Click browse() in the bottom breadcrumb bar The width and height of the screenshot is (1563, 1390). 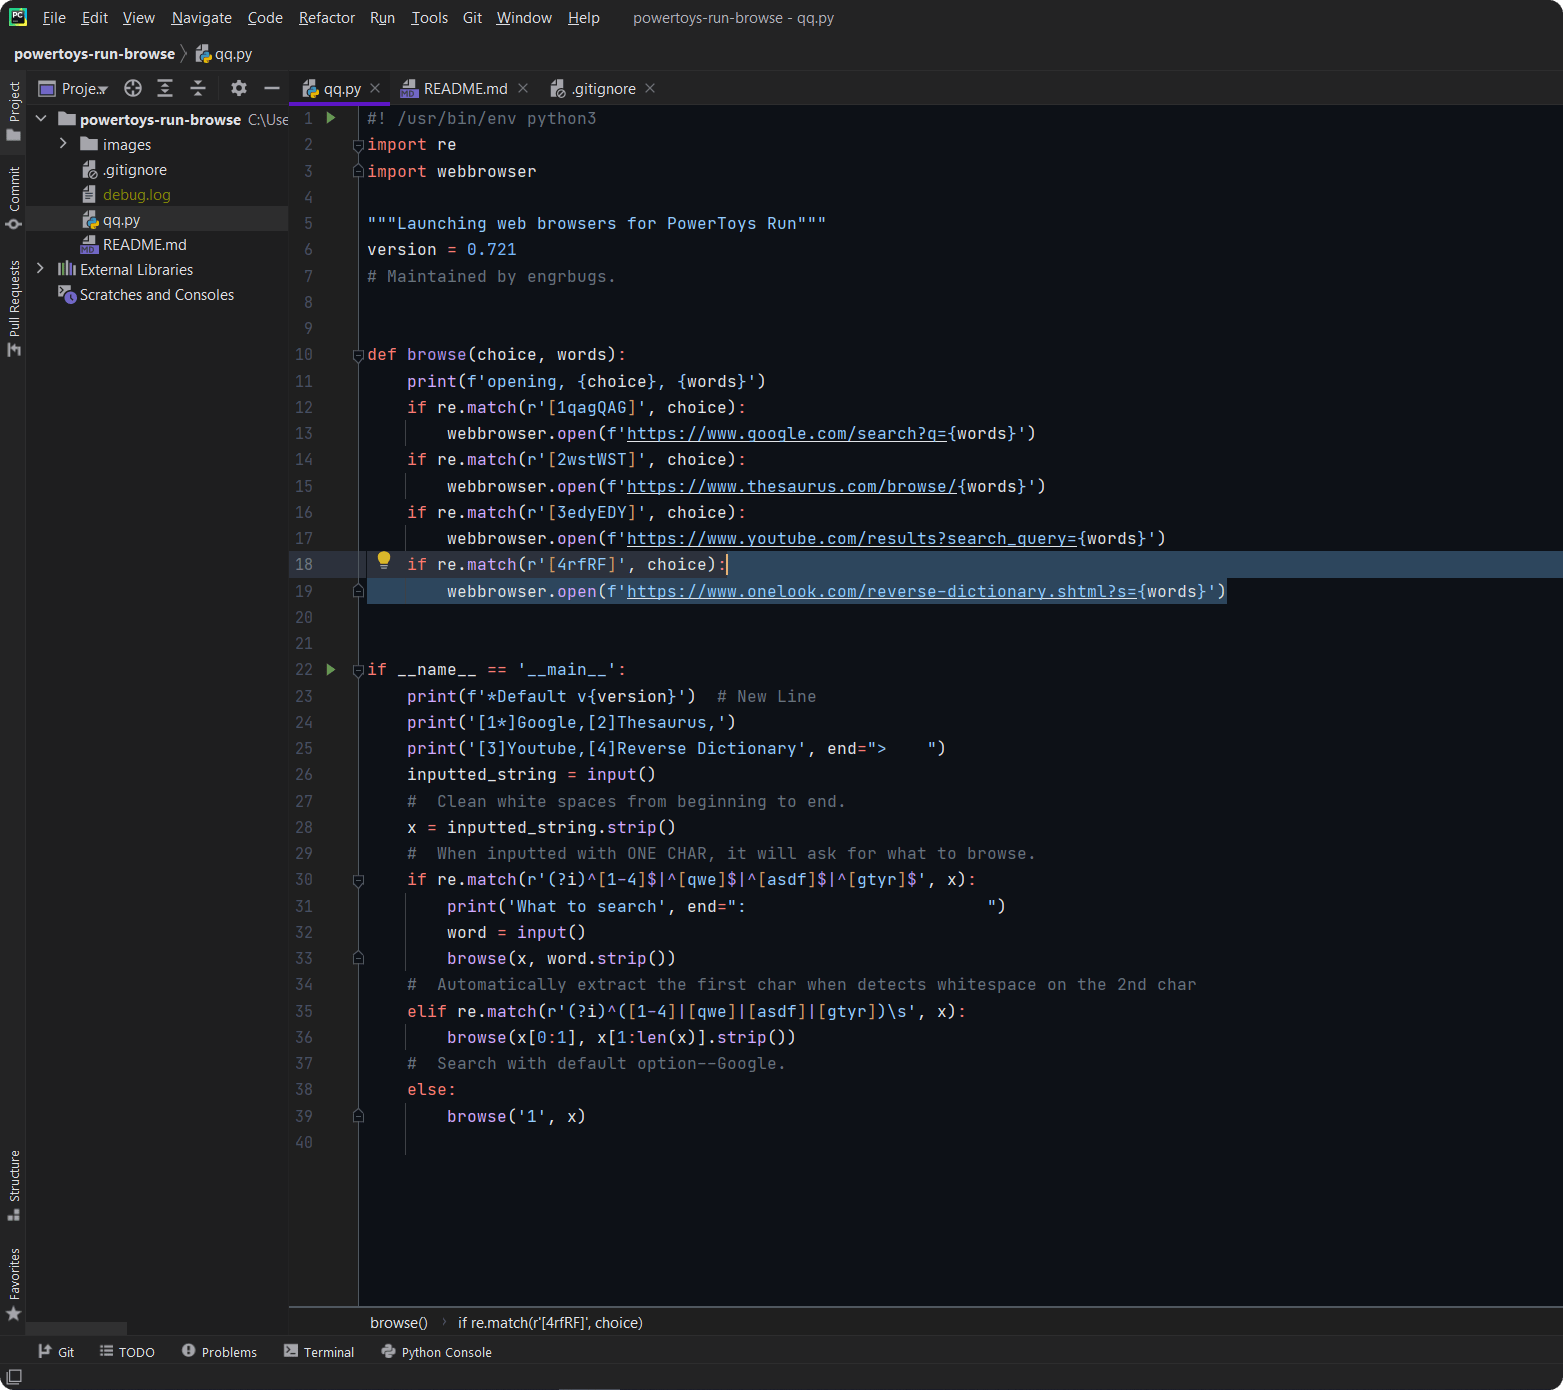(x=397, y=1322)
